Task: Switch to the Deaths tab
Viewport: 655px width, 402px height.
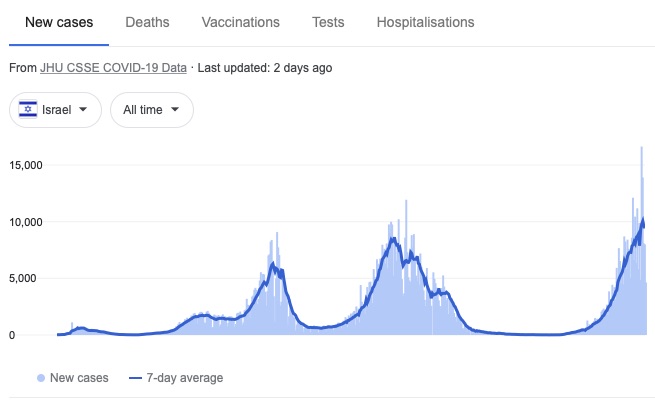Action: pos(147,22)
